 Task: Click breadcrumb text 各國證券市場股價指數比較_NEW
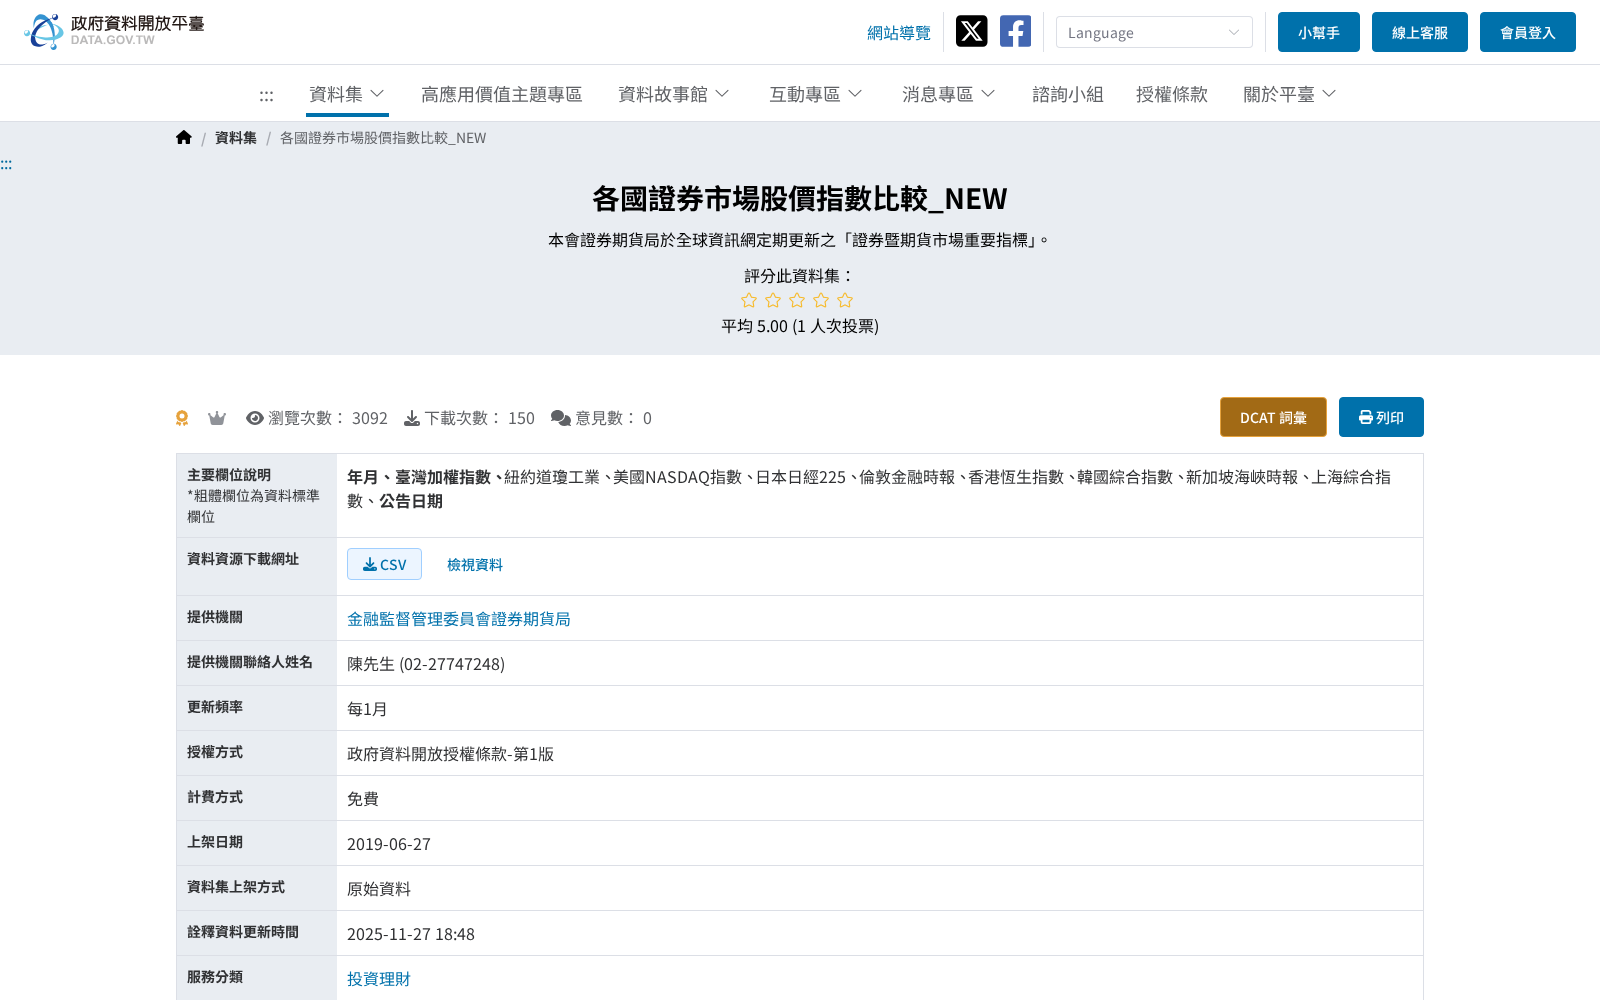click(383, 138)
